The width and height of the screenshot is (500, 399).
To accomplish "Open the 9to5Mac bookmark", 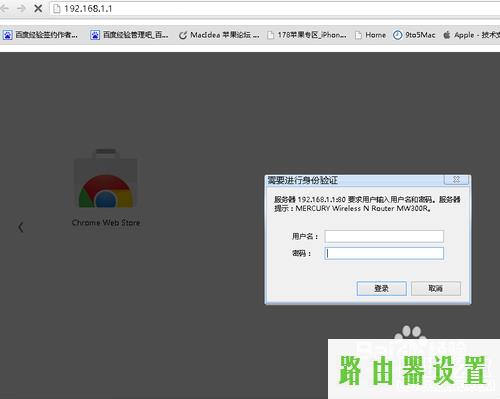I will coord(414,35).
